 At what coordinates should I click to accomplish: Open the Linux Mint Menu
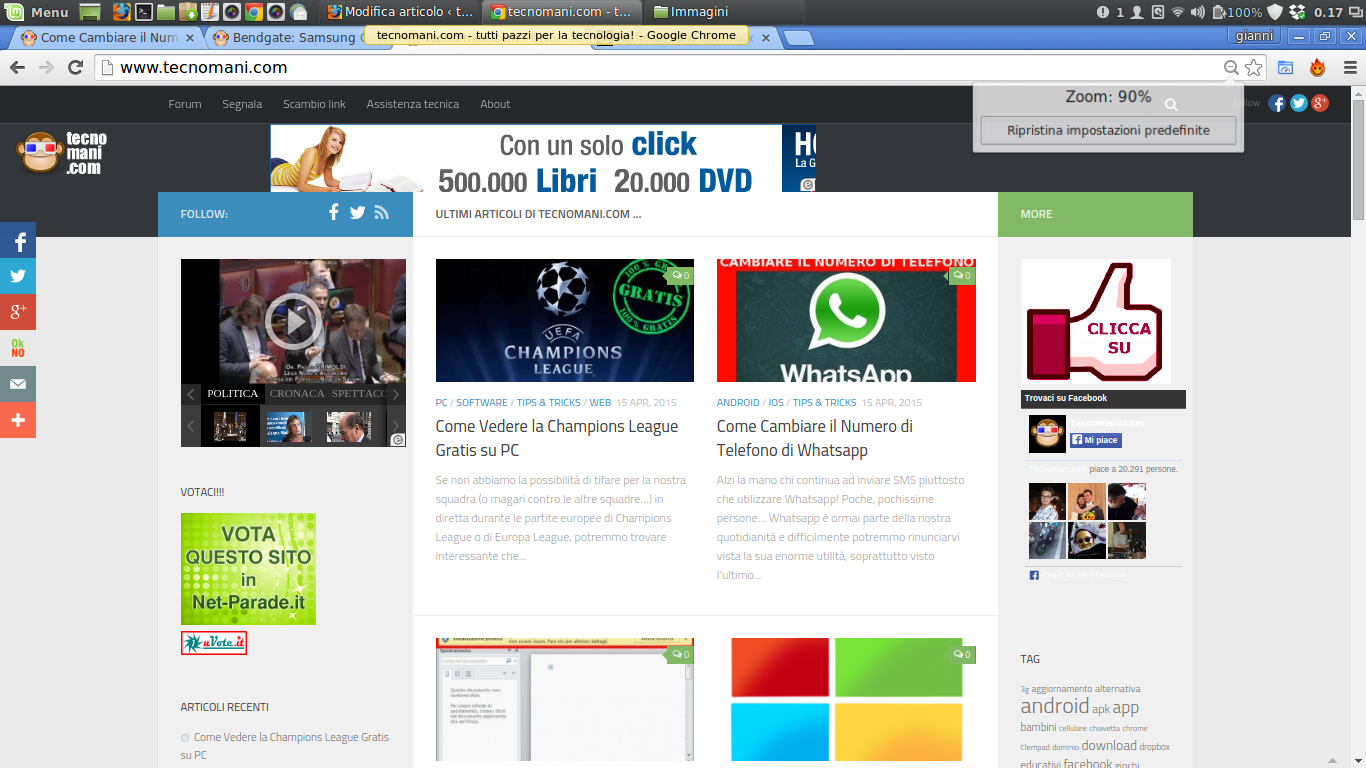(x=37, y=12)
